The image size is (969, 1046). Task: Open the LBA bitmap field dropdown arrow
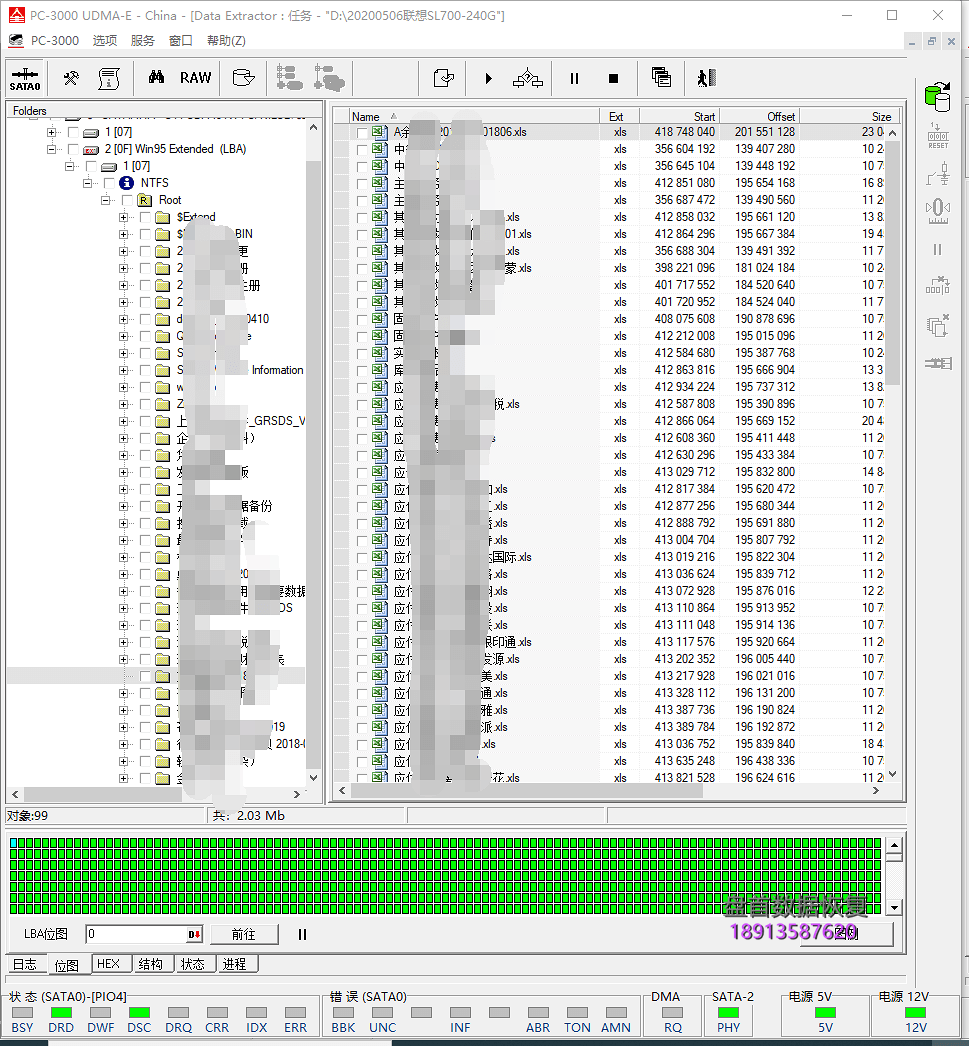pyautogui.click(x=194, y=935)
